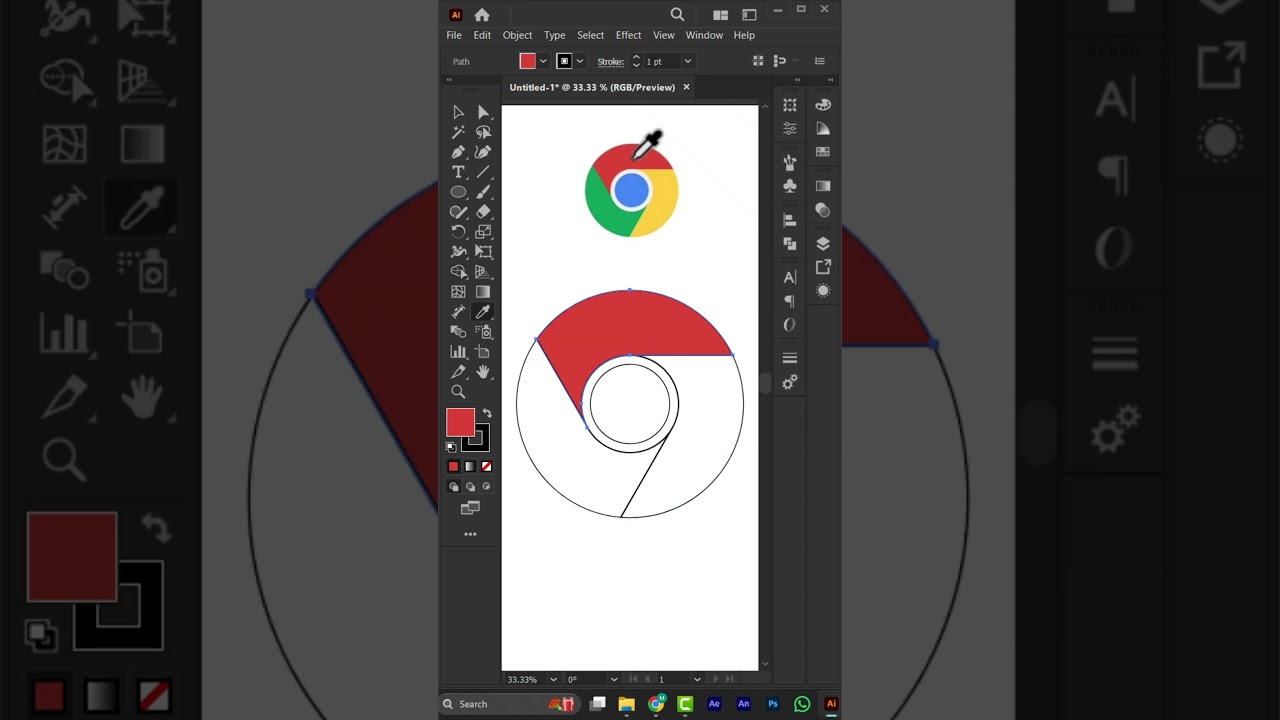Viewport: 1280px width, 720px height.
Task: Swap fill and stroke colors
Action: pos(487,413)
